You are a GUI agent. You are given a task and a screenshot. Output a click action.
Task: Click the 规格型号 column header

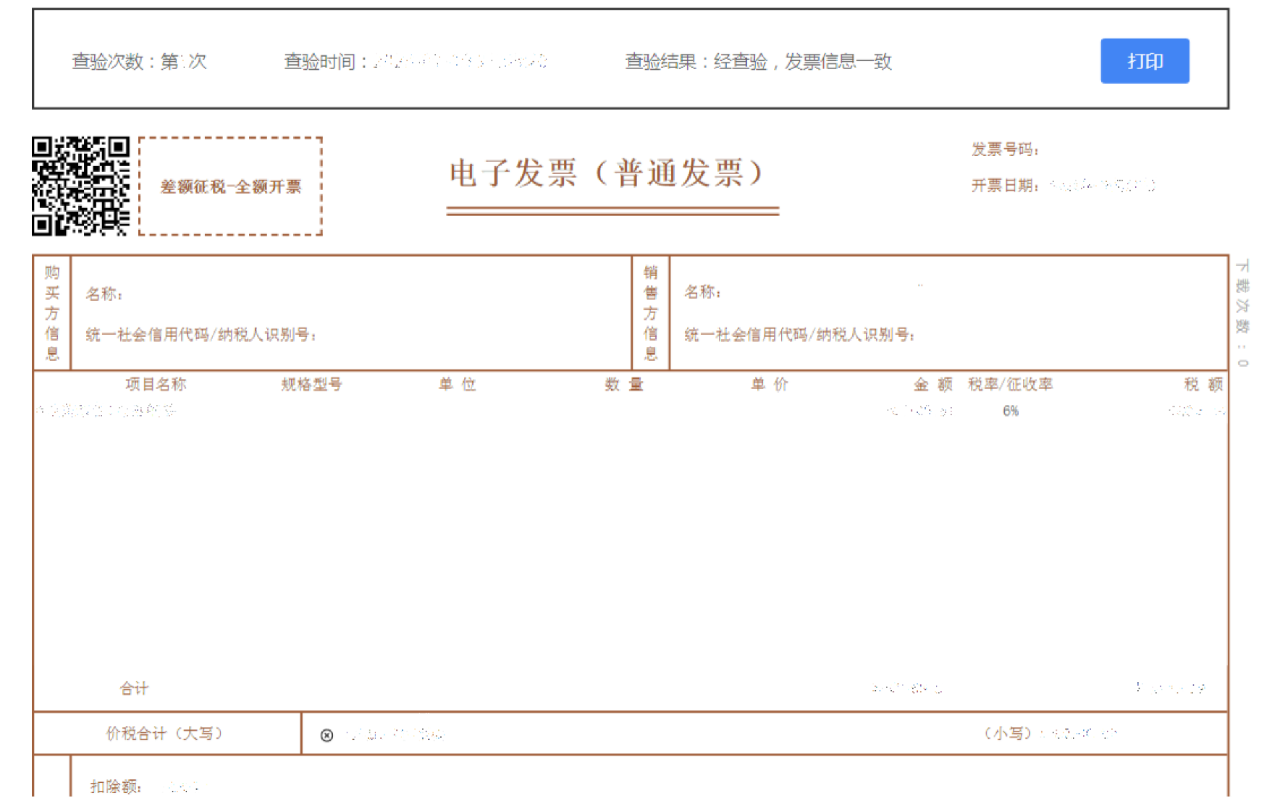click(312, 385)
